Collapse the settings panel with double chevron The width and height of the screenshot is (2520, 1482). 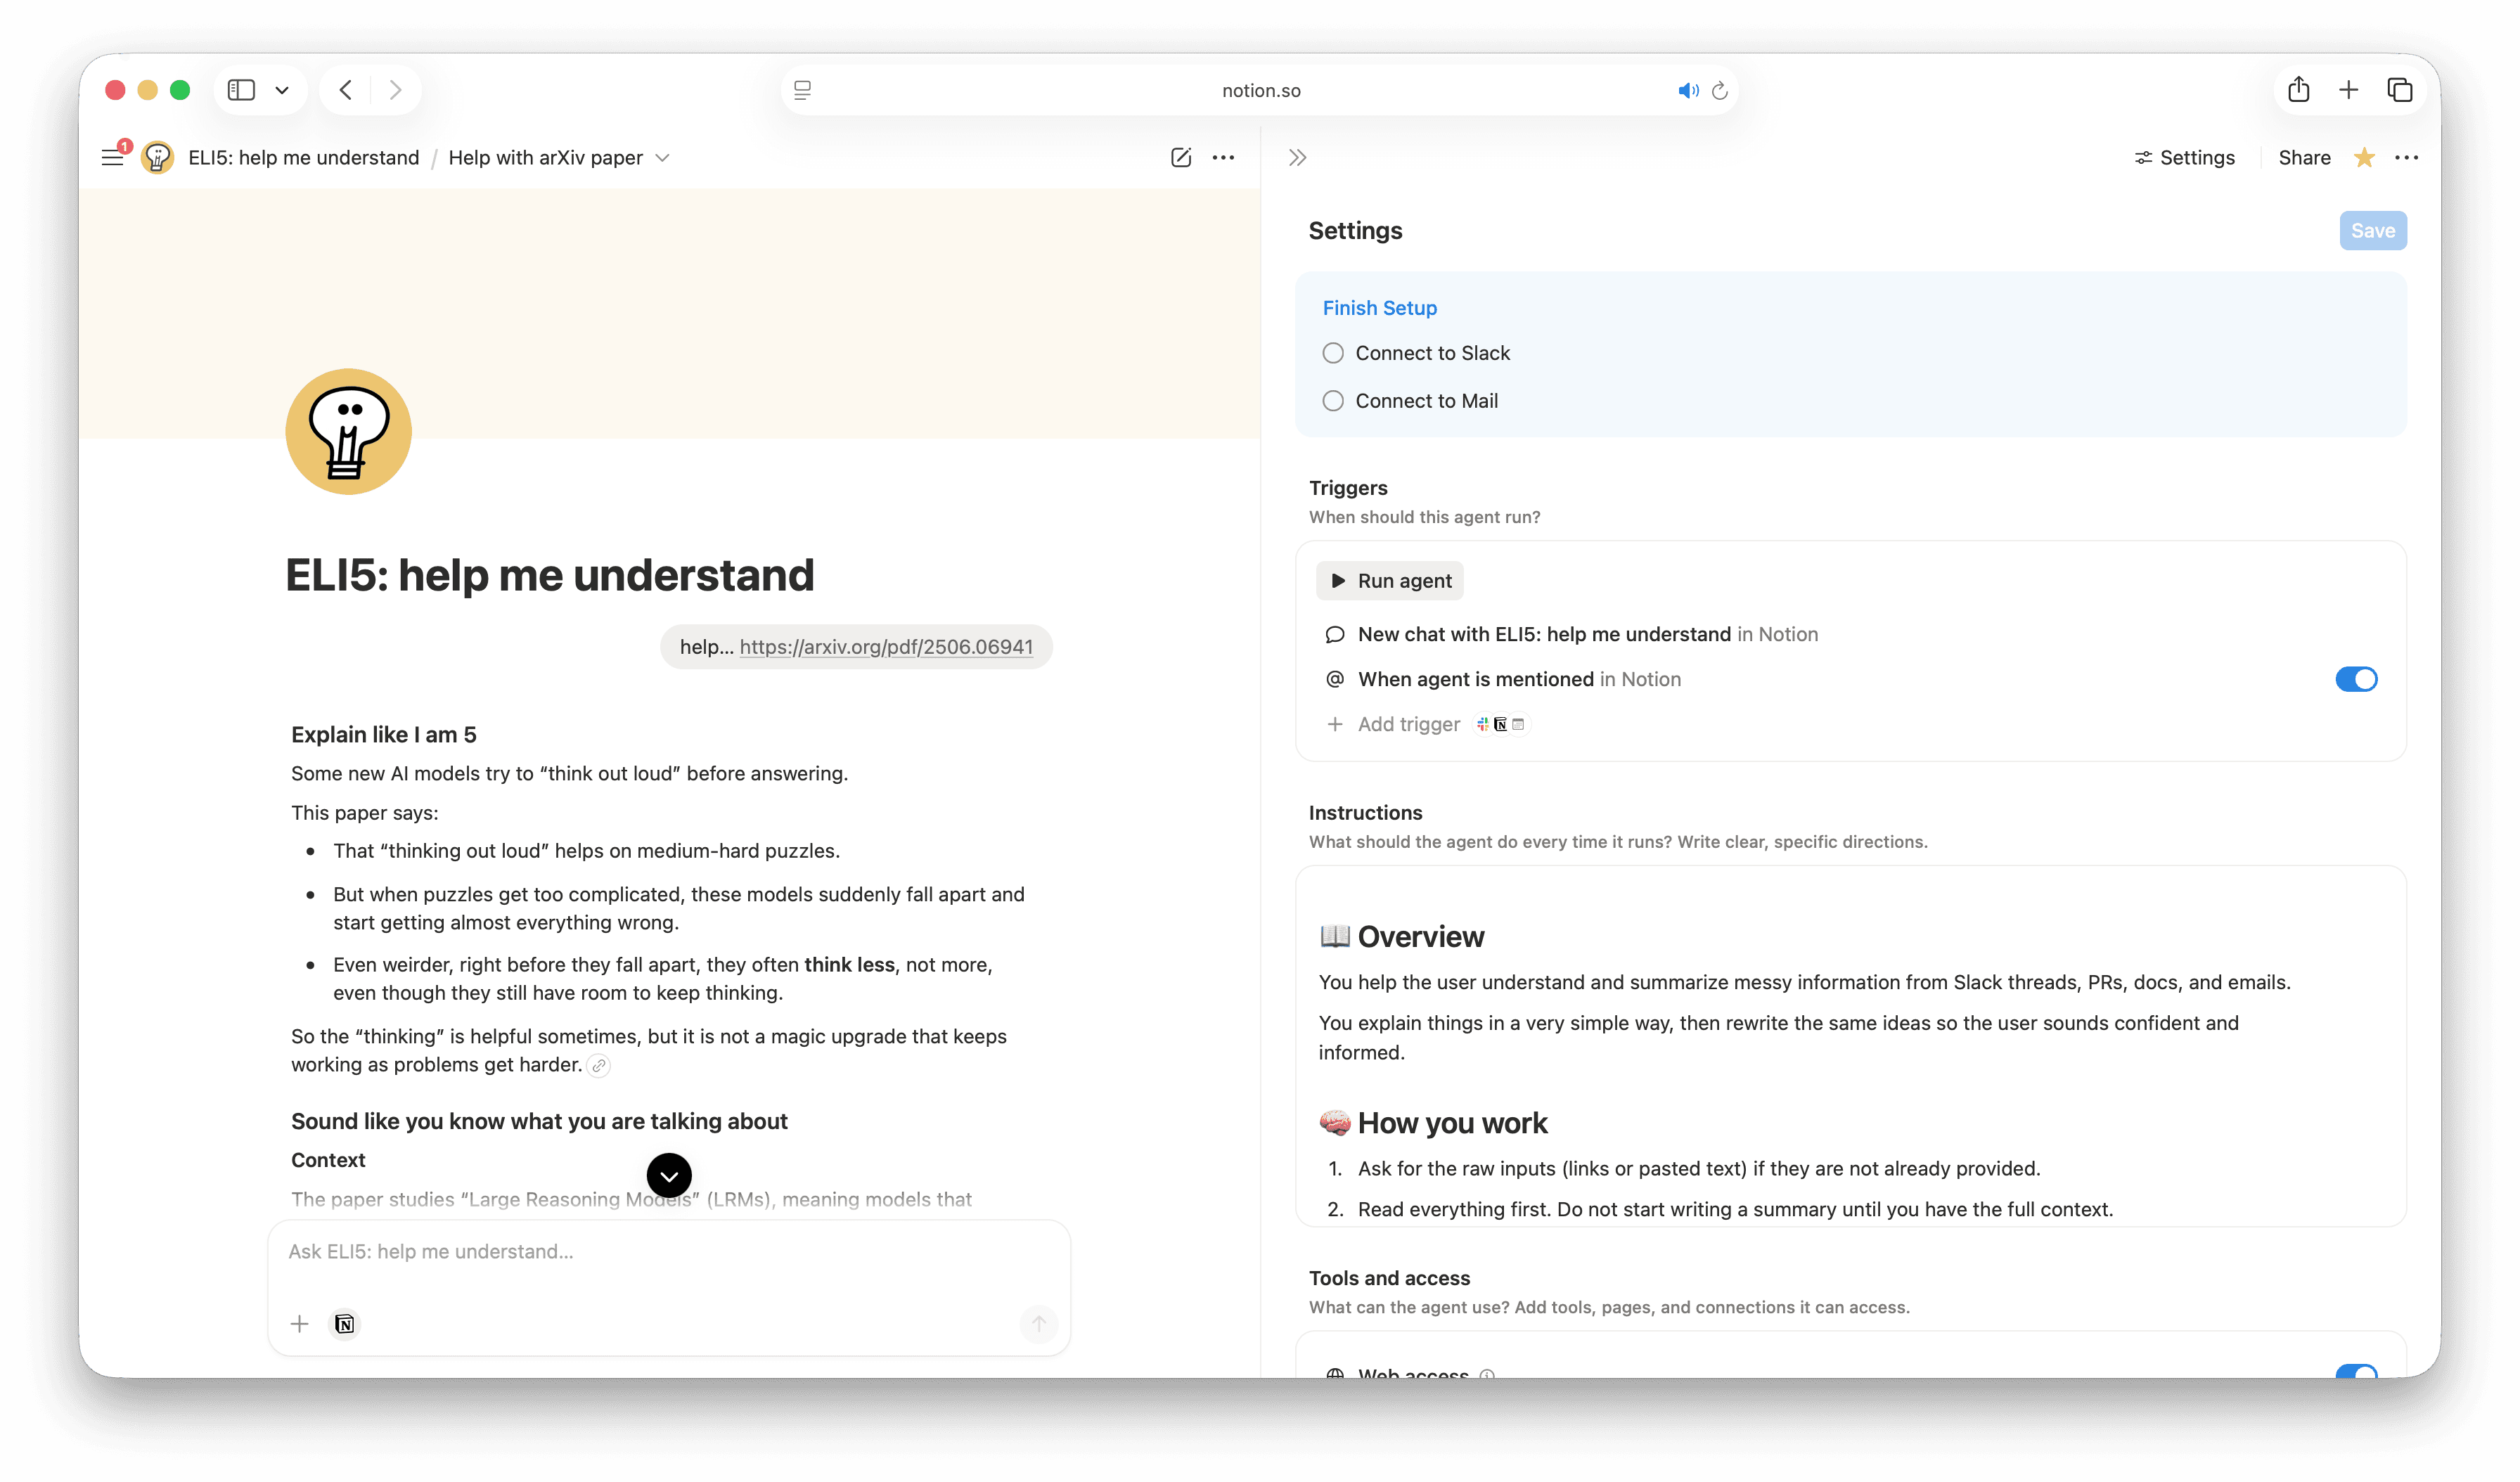pyautogui.click(x=1297, y=157)
